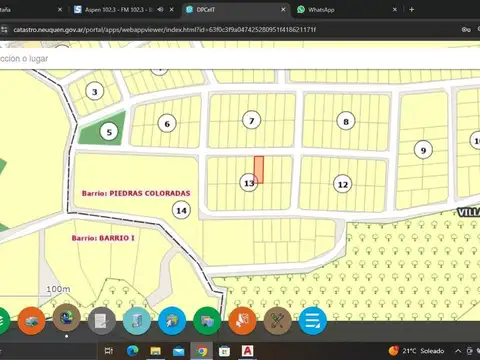The width and height of the screenshot is (480, 360).
Task: Click block number 9 marker
Action: [x=423, y=150]
